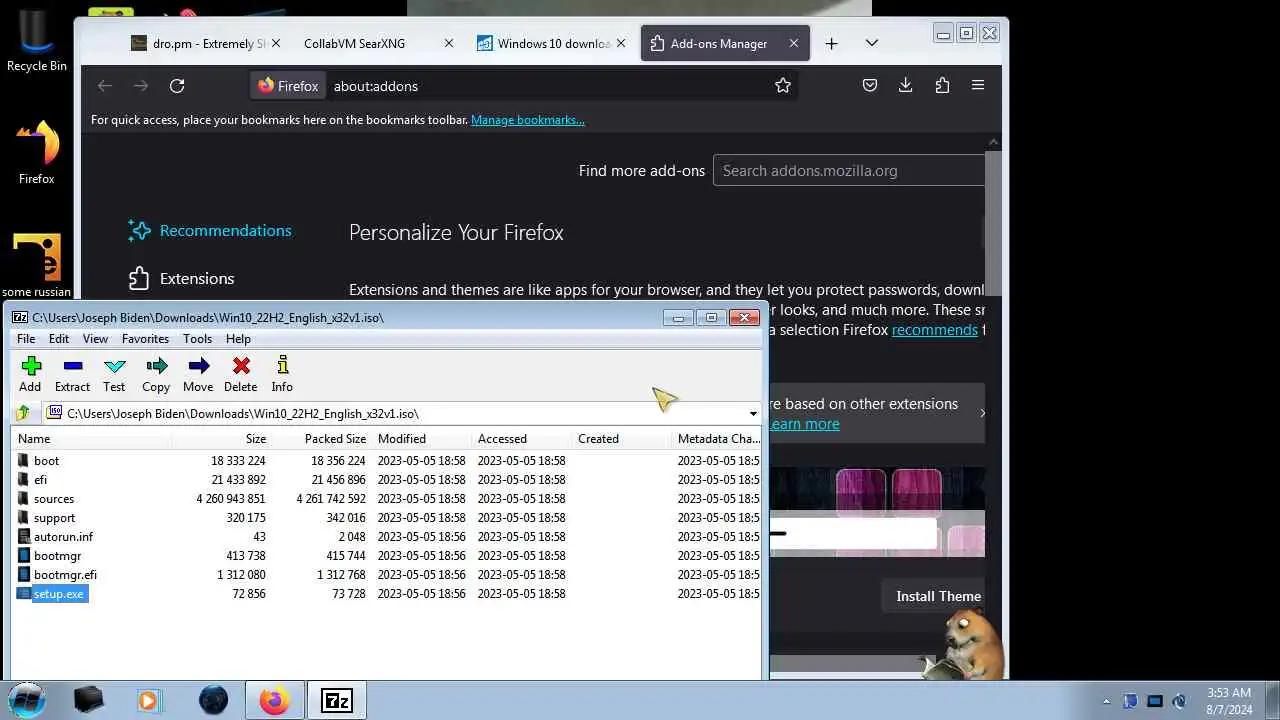Click the Add button in 7-Zip toolbar
The height and width of the screenshot is (720, 1280).
pos(30,375)
